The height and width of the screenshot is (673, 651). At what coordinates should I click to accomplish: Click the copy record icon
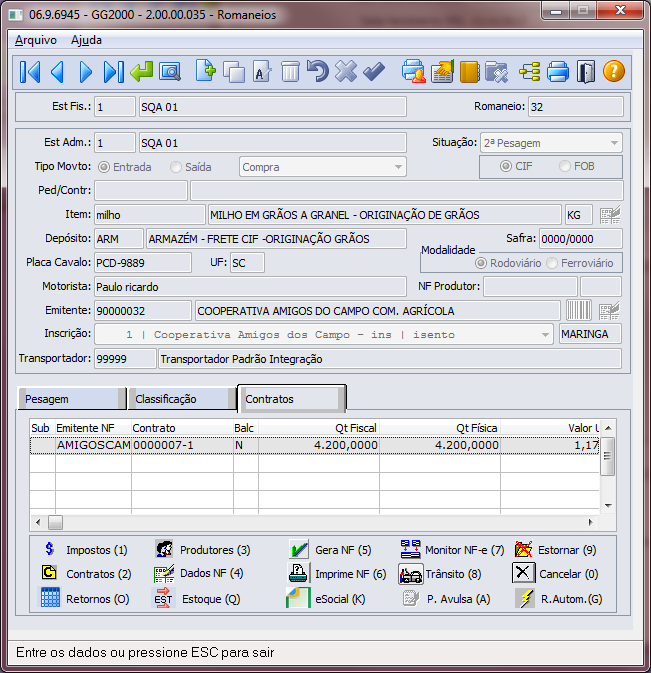pos(234,72)
